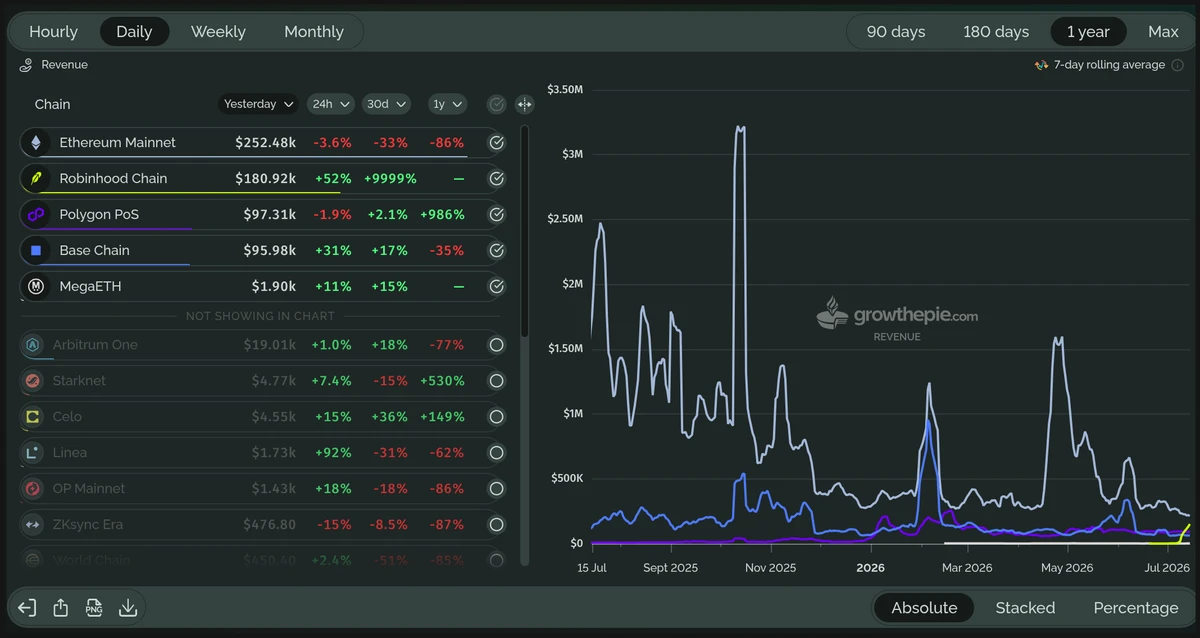Open the 30d change dropdown
Image resolution: width=1200 pixels, height=638 pixels.
387,104
